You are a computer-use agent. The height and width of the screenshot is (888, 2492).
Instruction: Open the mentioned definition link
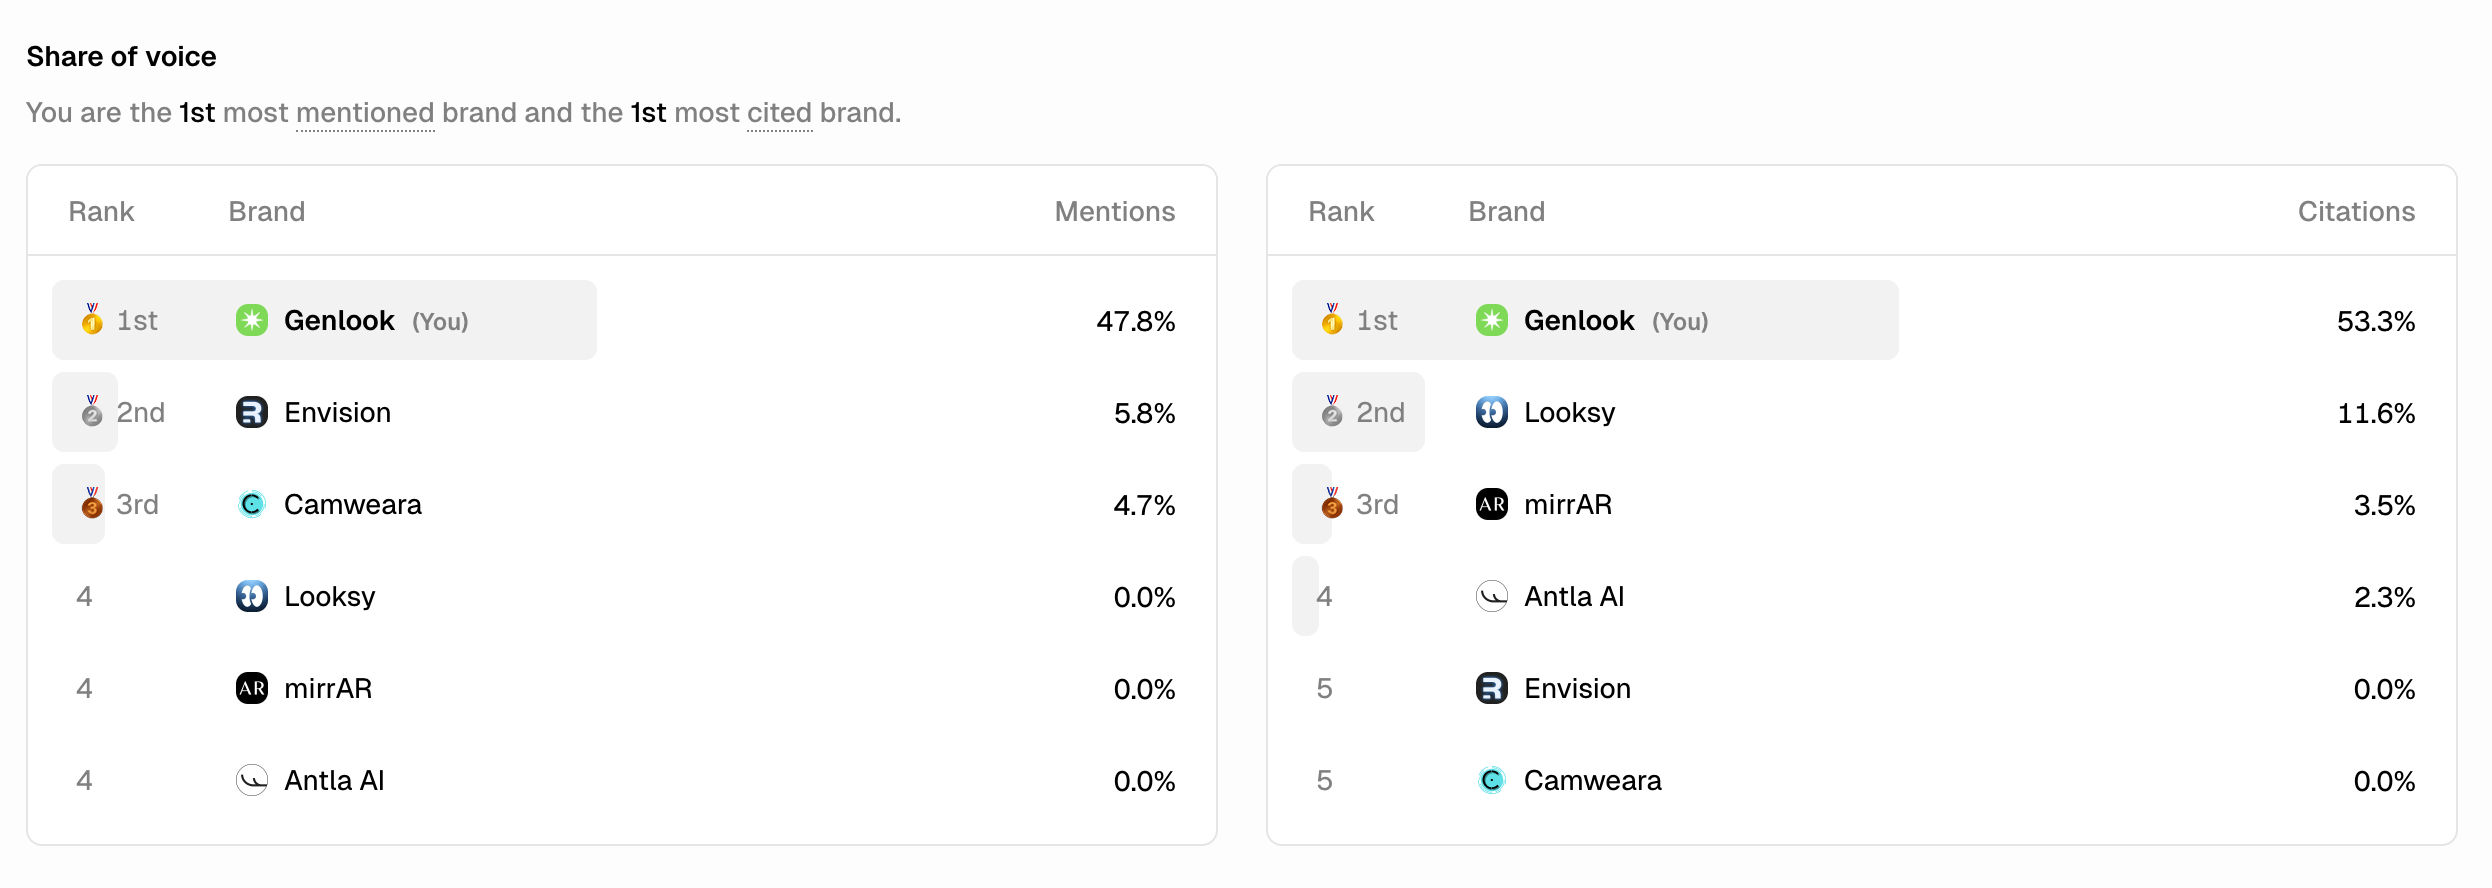364,113
